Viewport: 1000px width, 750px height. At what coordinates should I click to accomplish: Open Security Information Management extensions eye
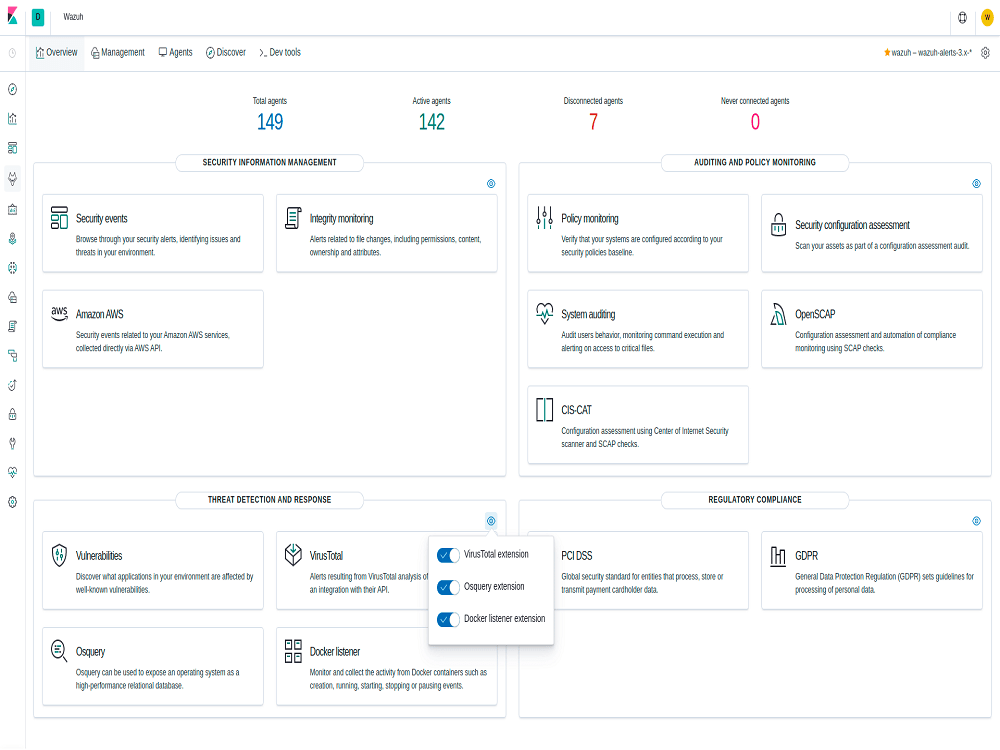pyautogui.click(x=491, y=184)
